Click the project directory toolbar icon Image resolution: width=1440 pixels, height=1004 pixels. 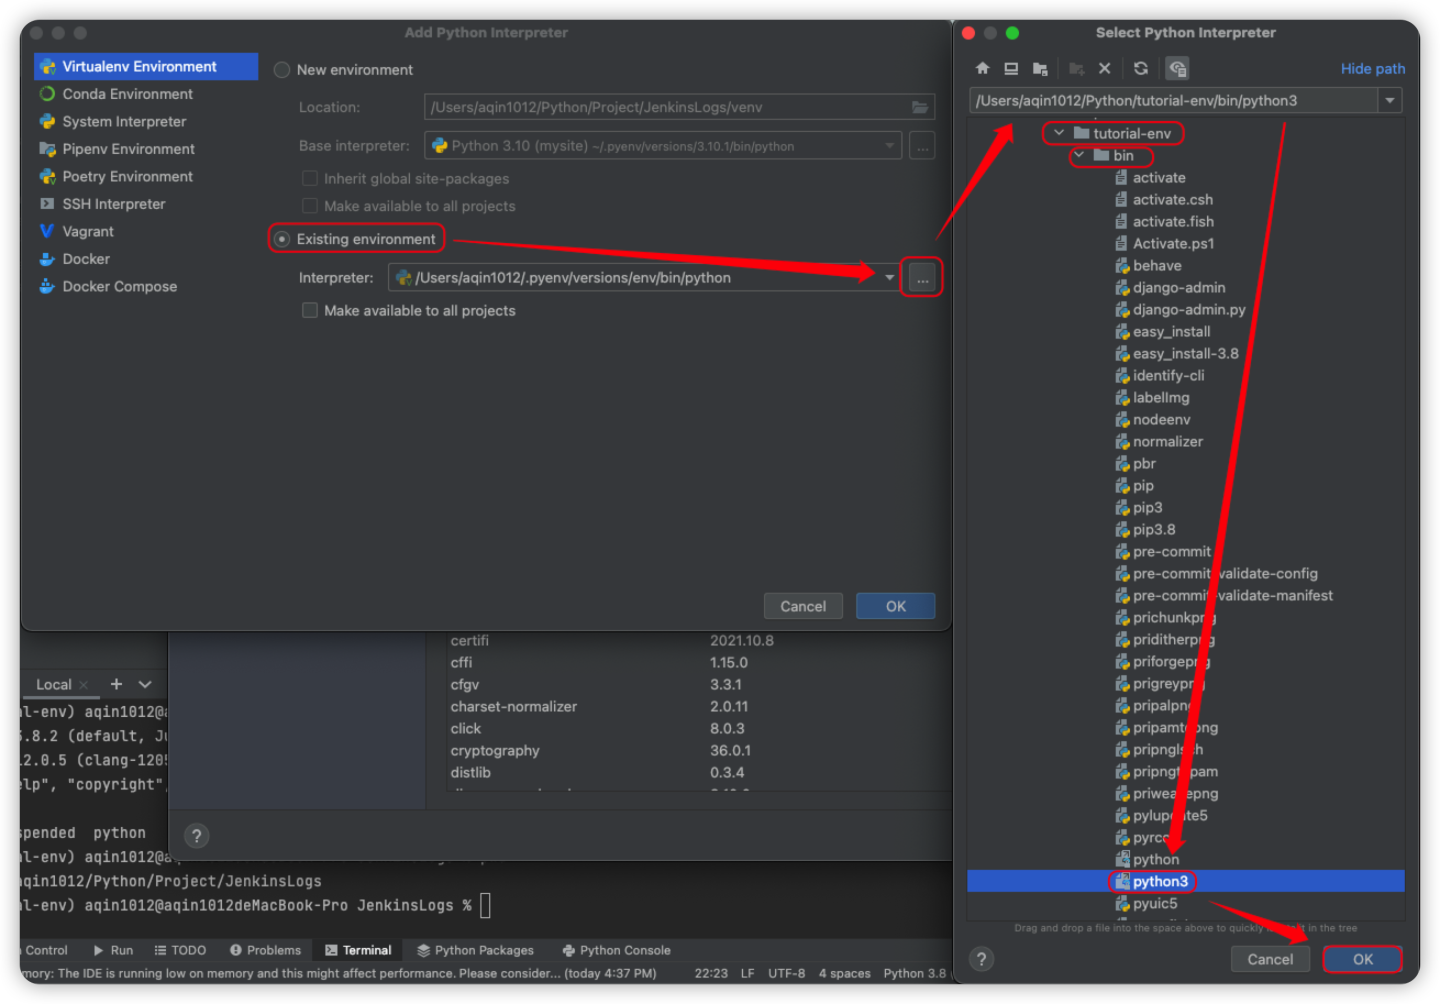click(1040, 68)
